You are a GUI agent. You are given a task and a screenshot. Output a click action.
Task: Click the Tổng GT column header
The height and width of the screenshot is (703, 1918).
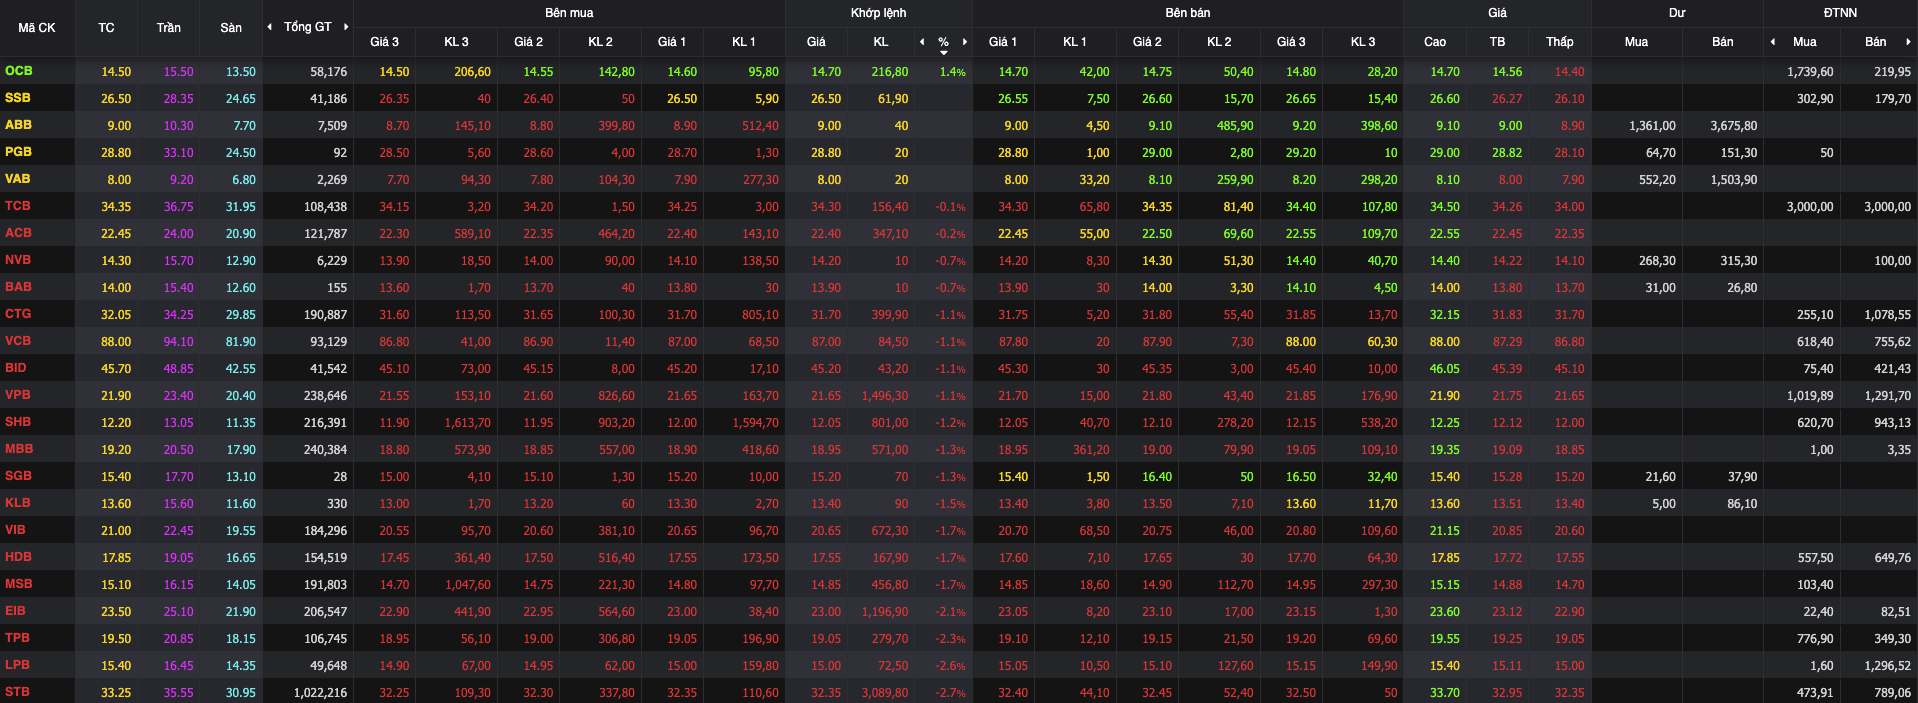click(x=307, y=27)
